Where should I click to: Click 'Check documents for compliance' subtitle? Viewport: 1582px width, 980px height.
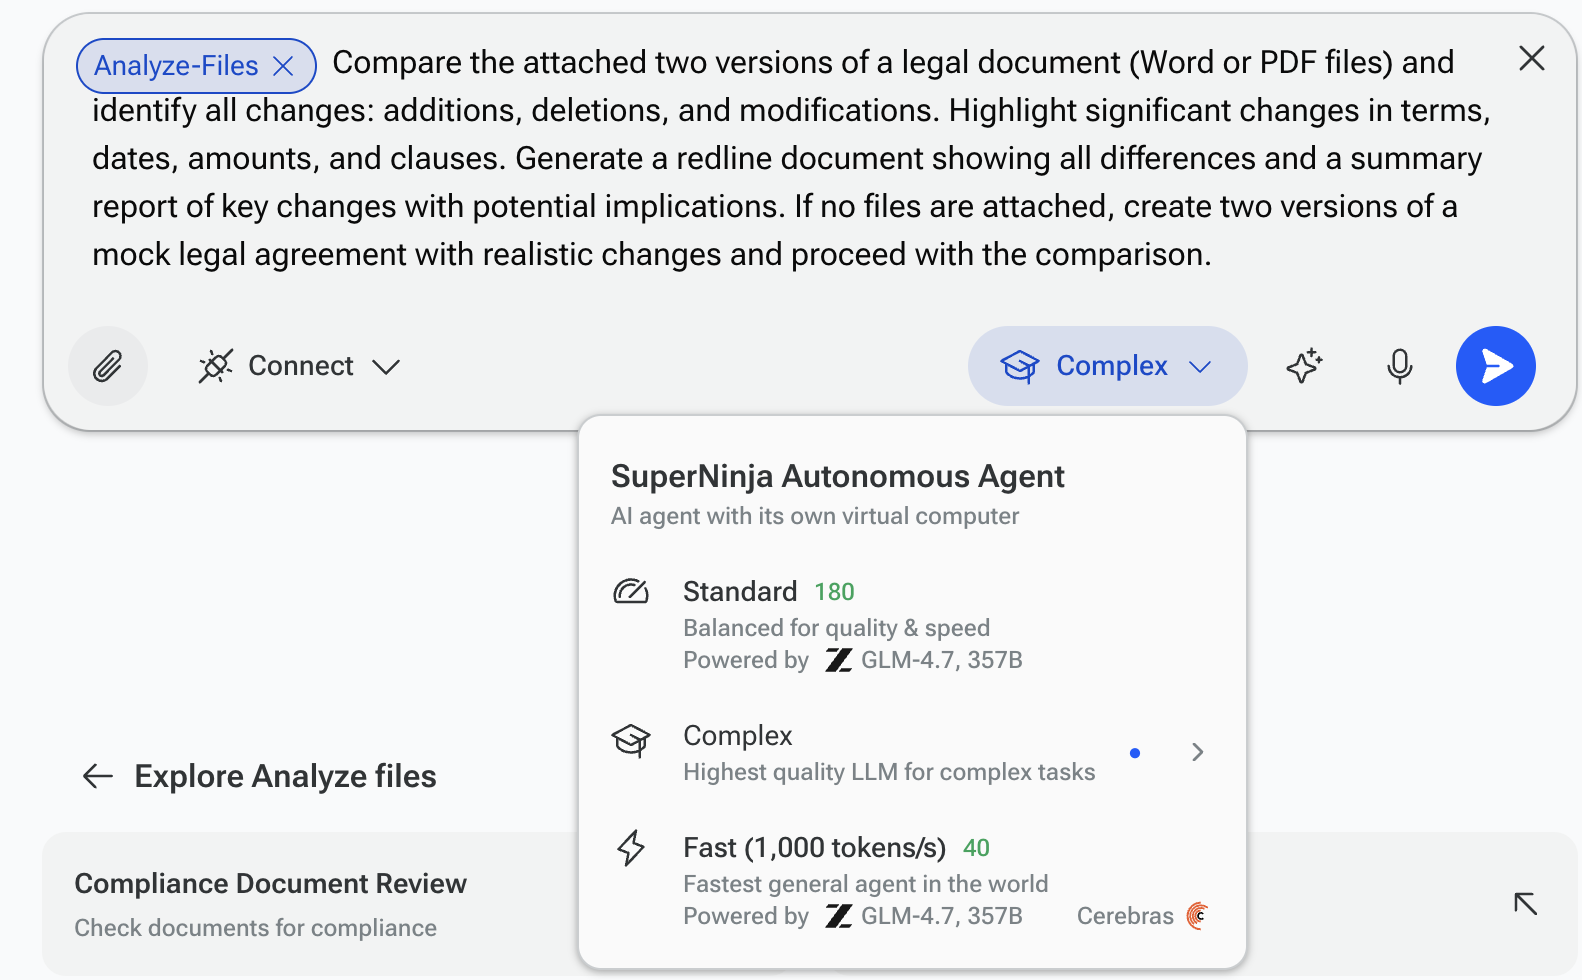(x=255, y=928)
